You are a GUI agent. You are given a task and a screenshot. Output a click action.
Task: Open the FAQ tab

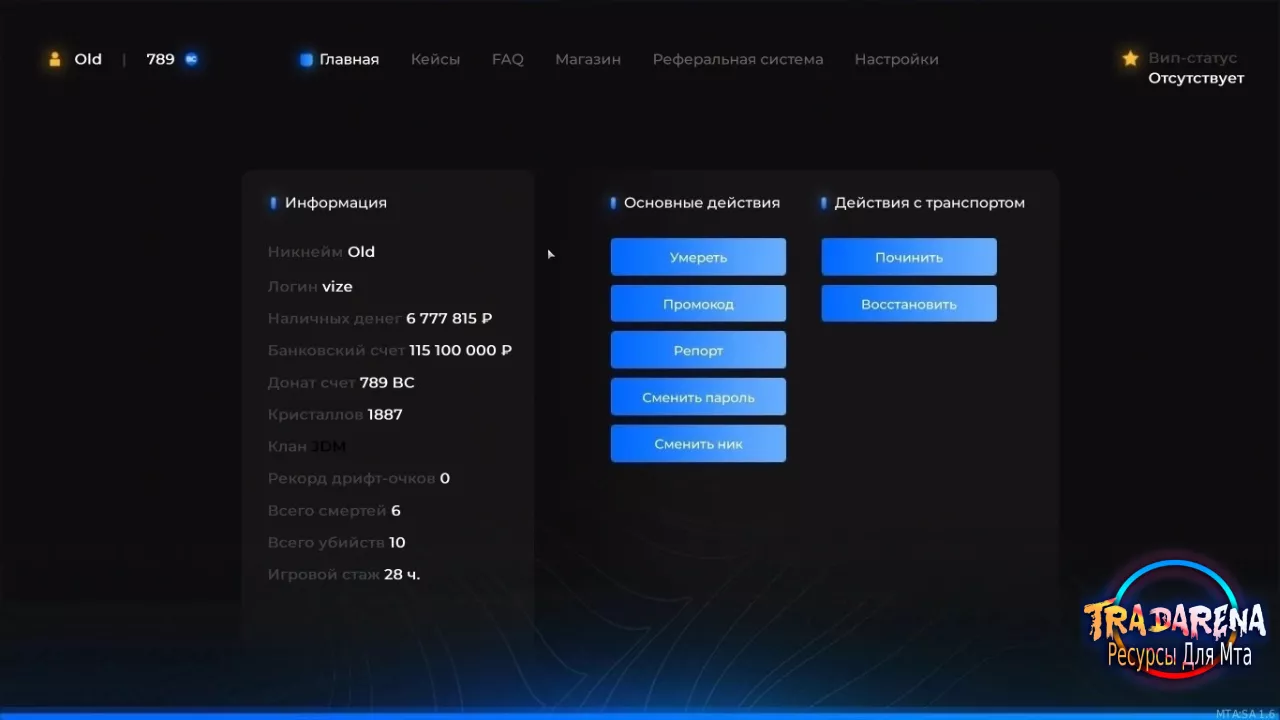point(507,59)
